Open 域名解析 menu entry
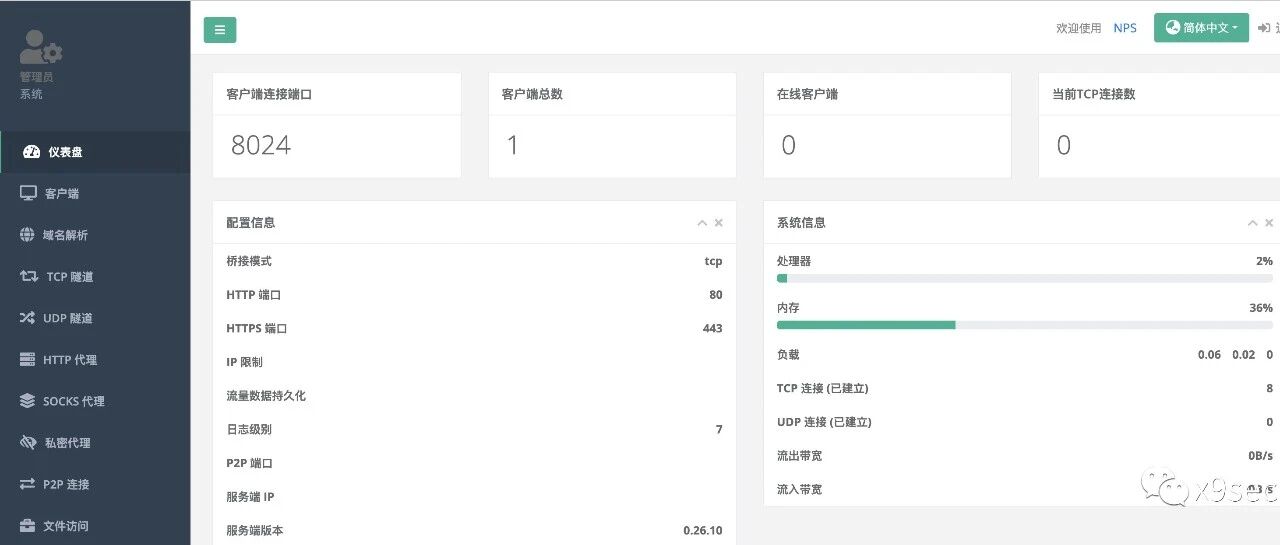This screenshot has height=545, width=1280. click(95, 235)
